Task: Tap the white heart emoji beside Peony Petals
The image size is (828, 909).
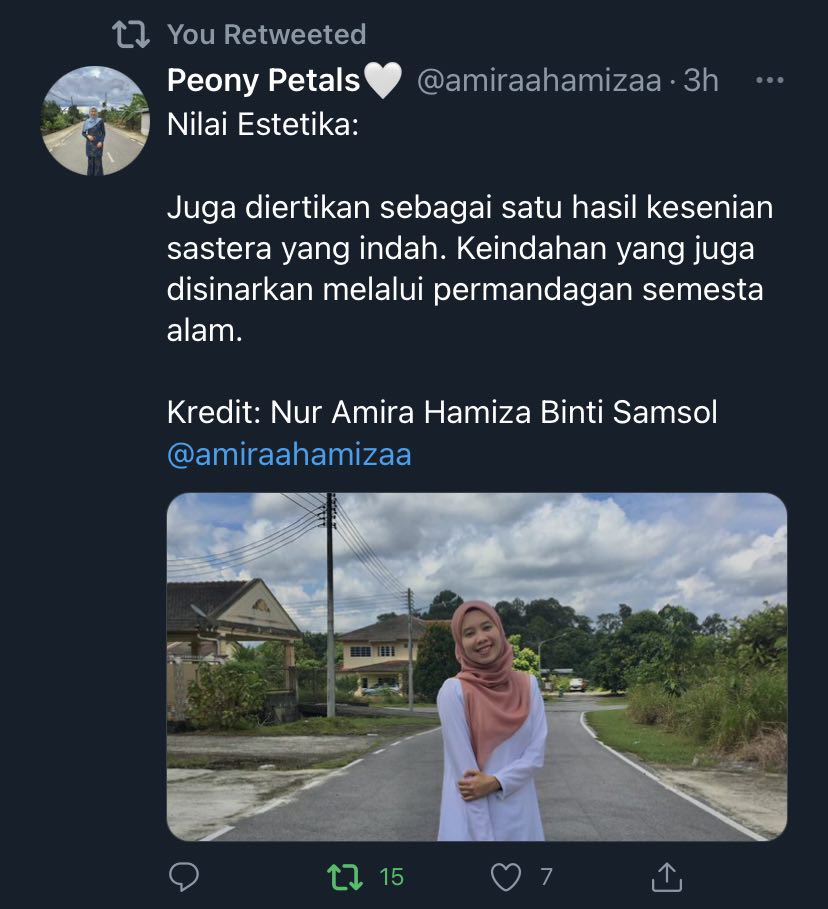Action: pos(382,80)
